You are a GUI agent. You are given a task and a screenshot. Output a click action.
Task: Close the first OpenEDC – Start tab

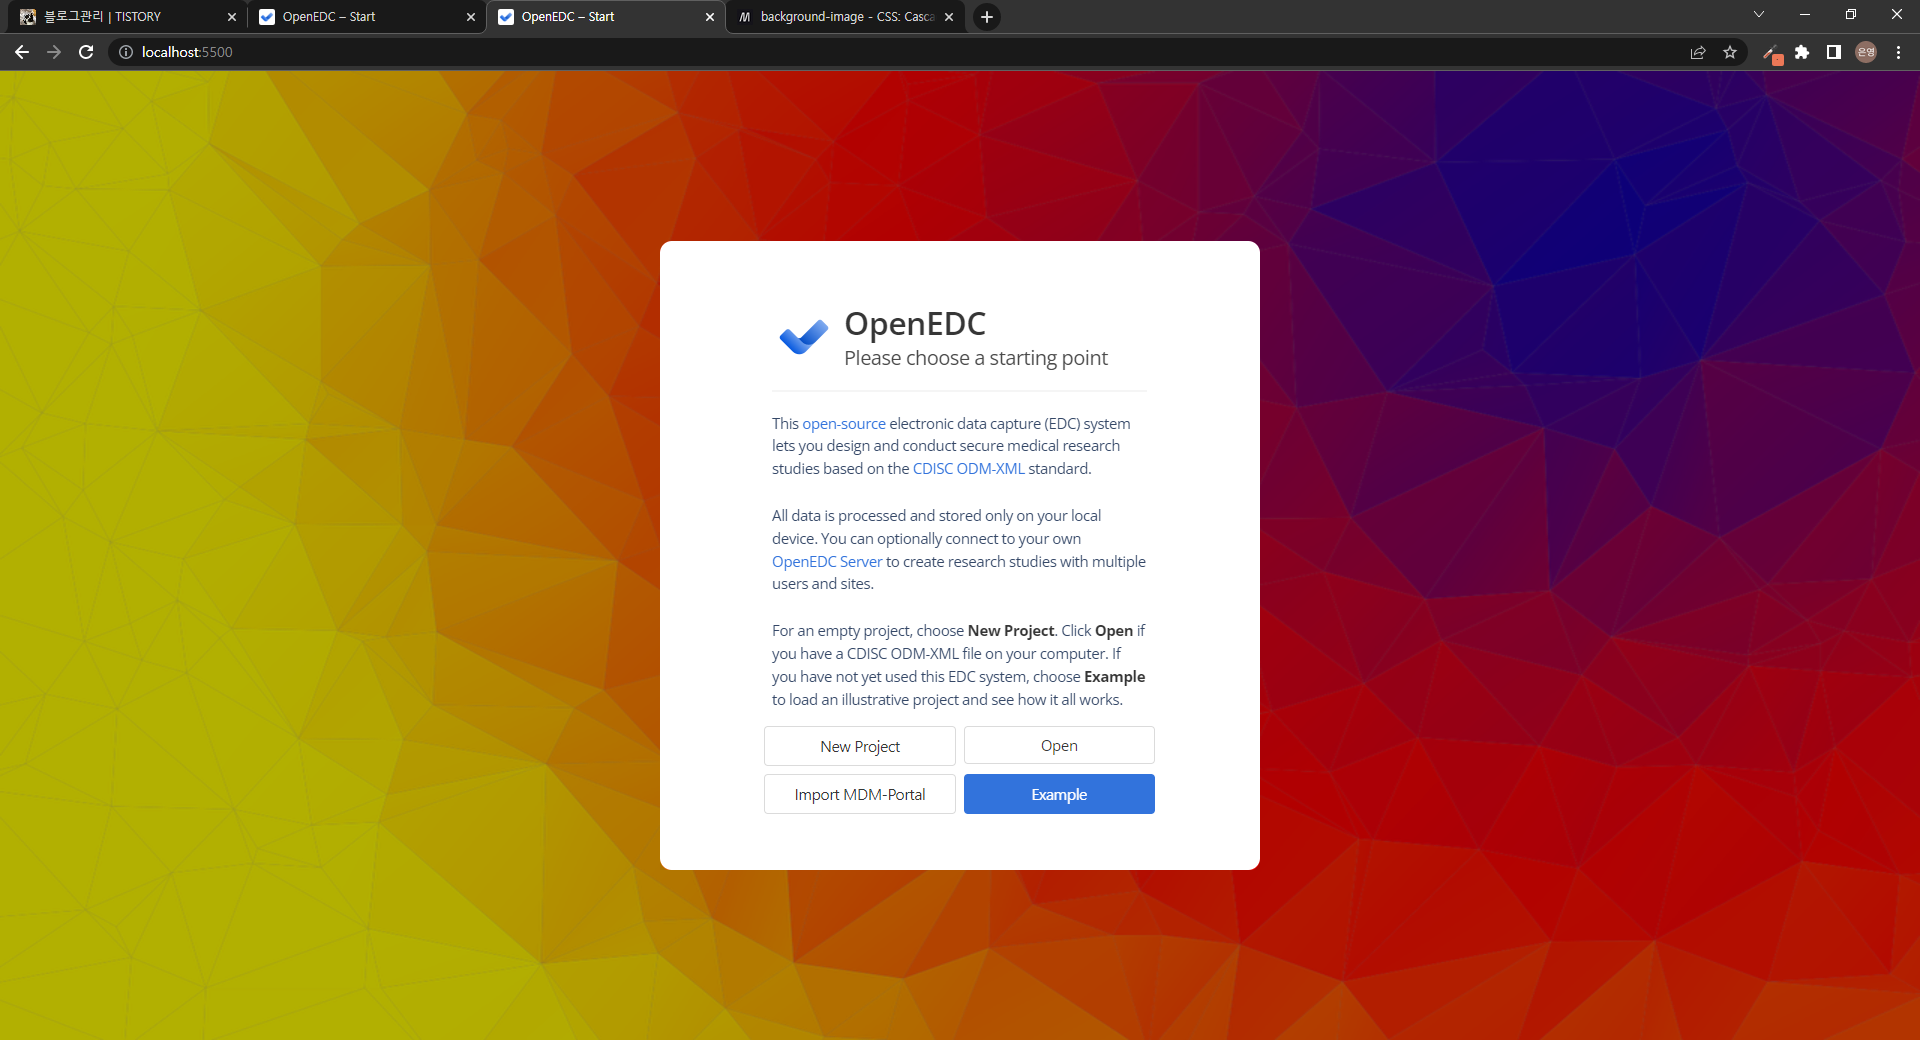pyautogui.click(x=471, y=17)
